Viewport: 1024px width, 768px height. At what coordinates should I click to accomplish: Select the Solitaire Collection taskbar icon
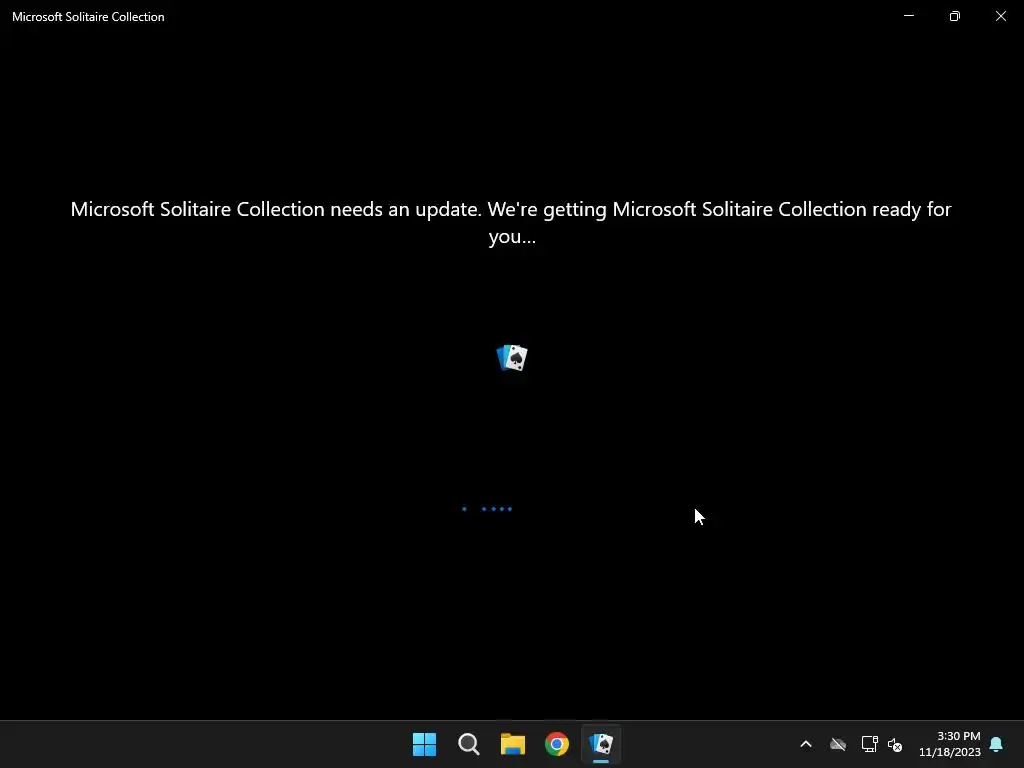click(x=601, y=744)
